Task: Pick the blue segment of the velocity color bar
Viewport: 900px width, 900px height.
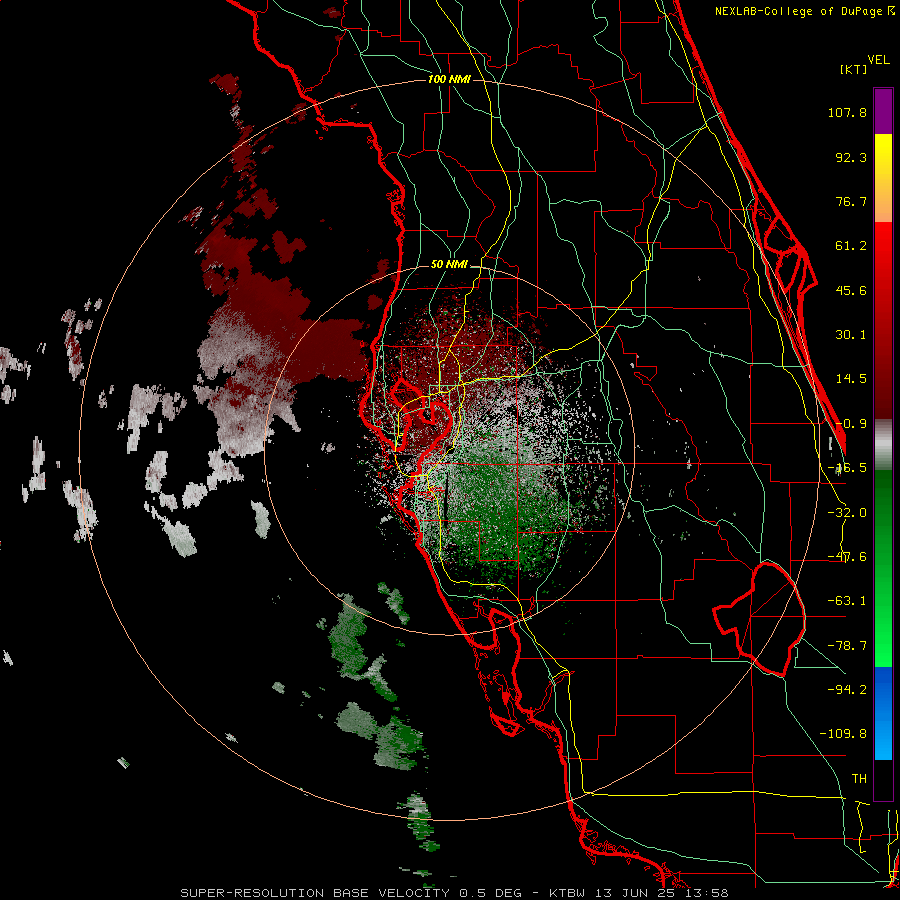Action: [x=883, y=713]
